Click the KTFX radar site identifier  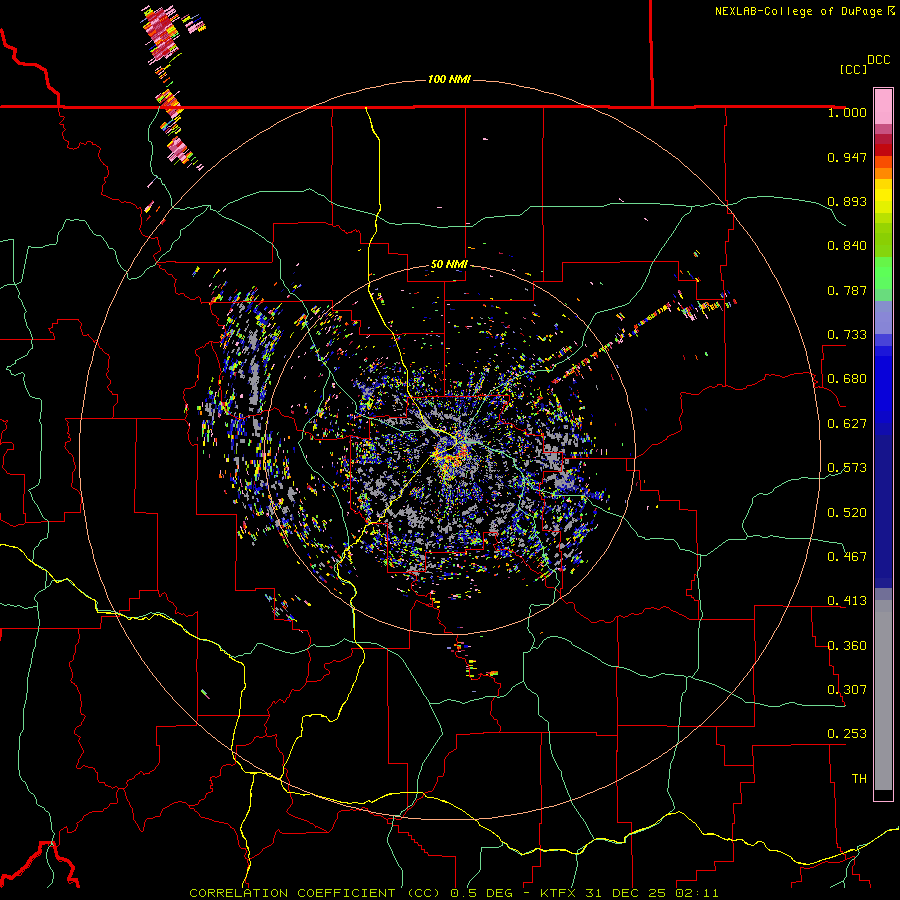(560, 893)
